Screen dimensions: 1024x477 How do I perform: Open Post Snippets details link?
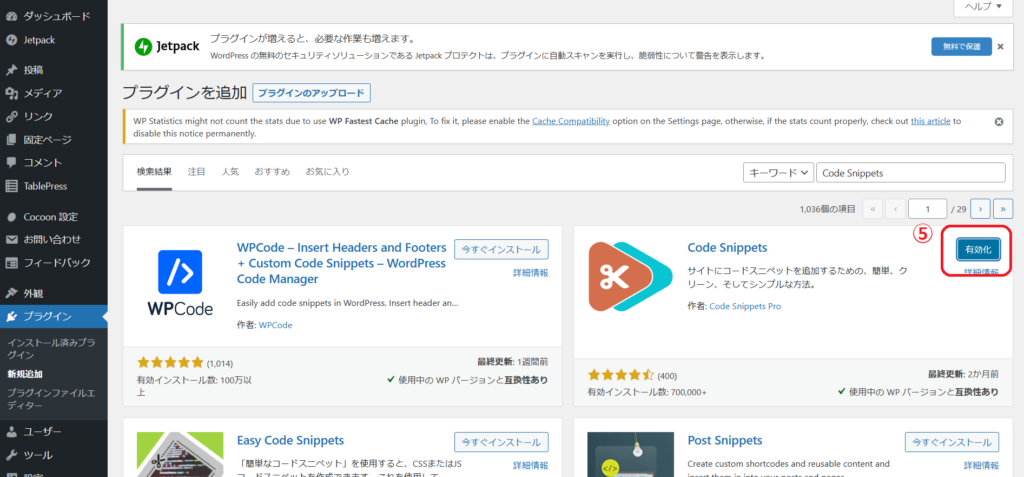coord(981,466)
